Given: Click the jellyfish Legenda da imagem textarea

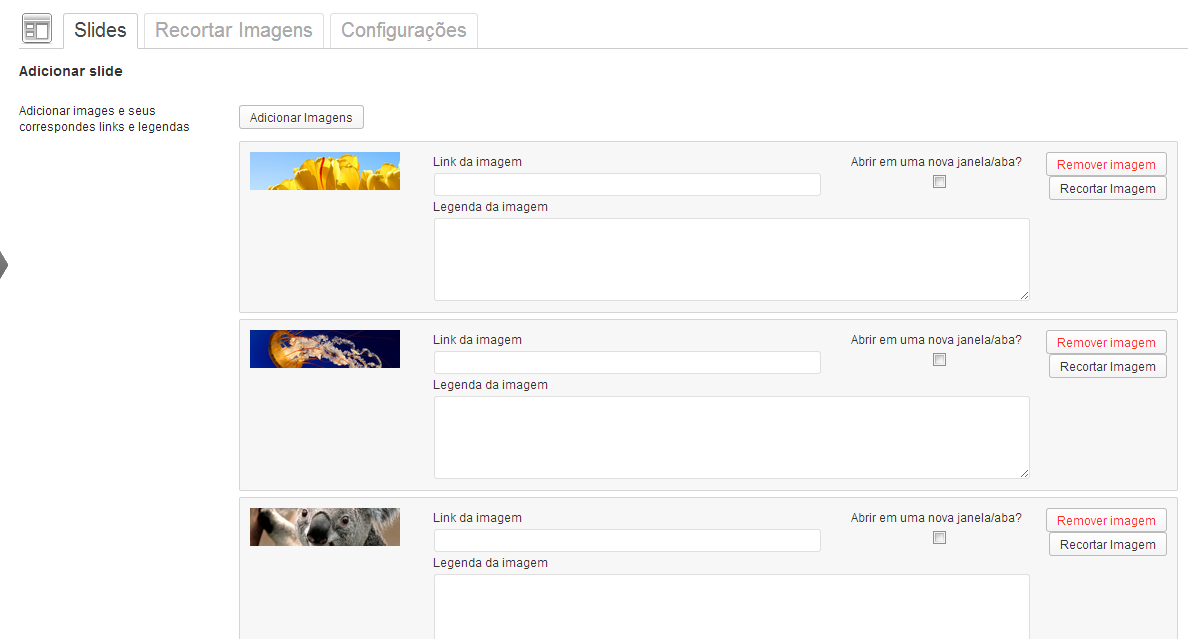Looking at the screenshot, I should click(732, 437).
